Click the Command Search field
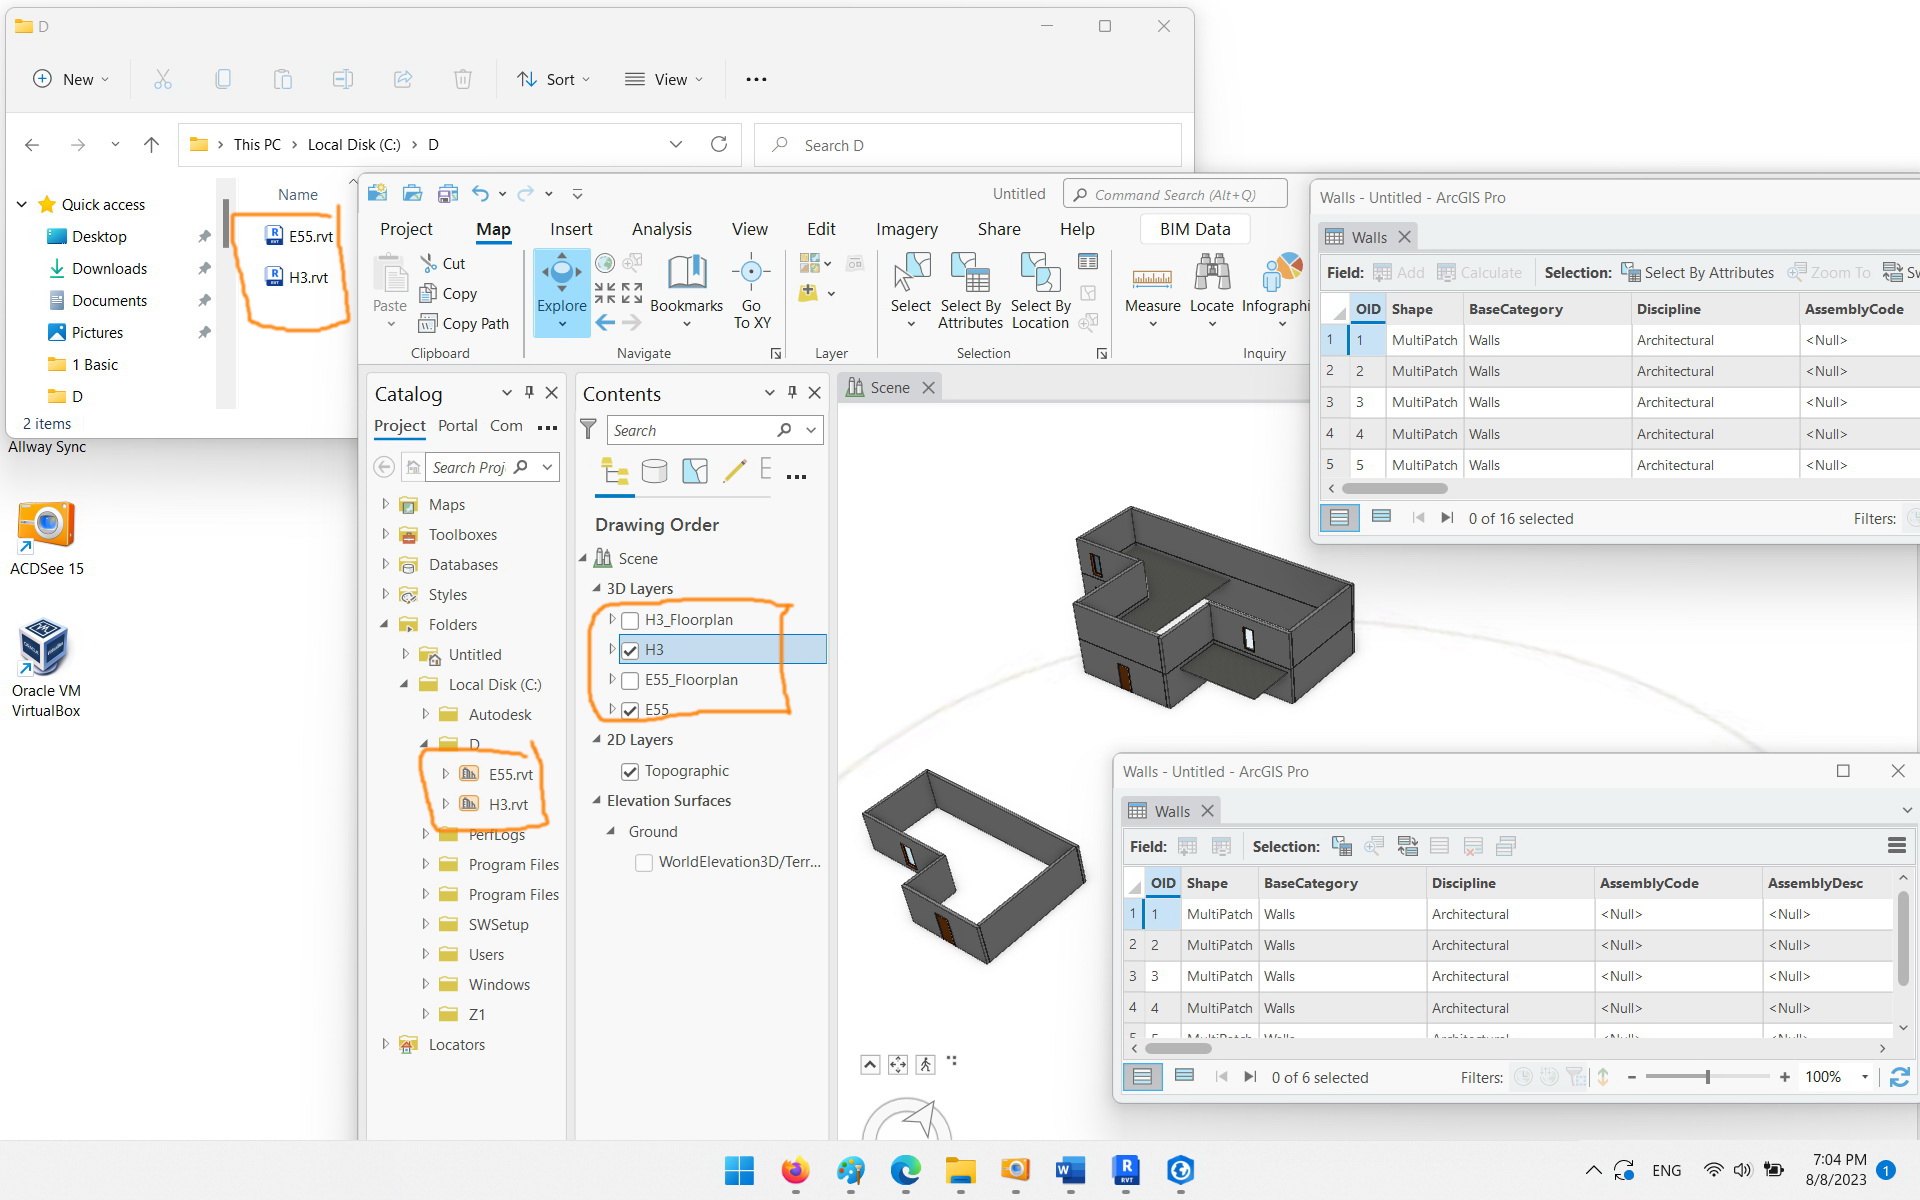 coord(1175,193)
